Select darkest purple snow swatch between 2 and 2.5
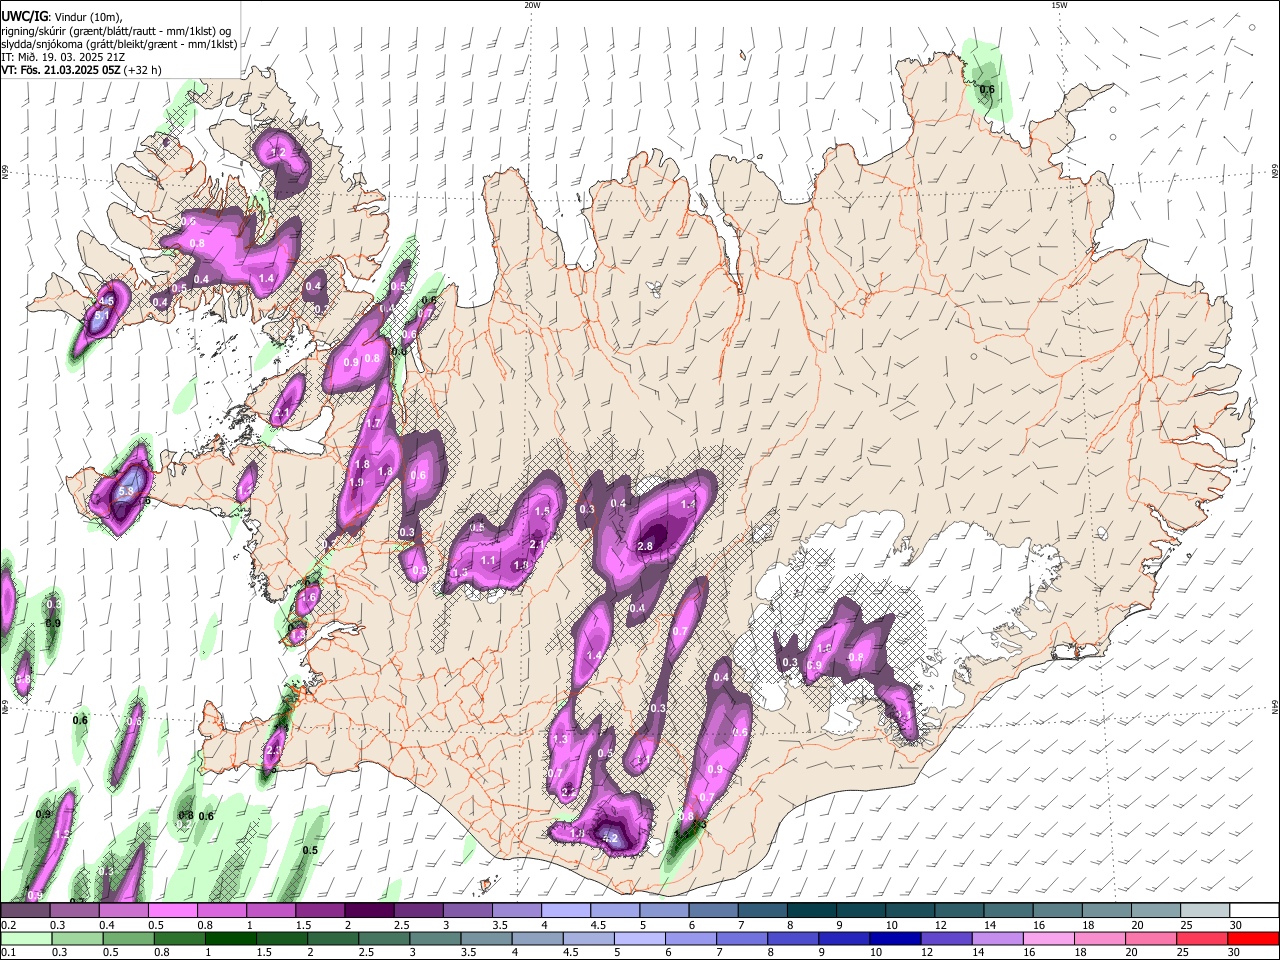Image resolution: width=1280 pixels, height=960 pixels. [368, 910]
